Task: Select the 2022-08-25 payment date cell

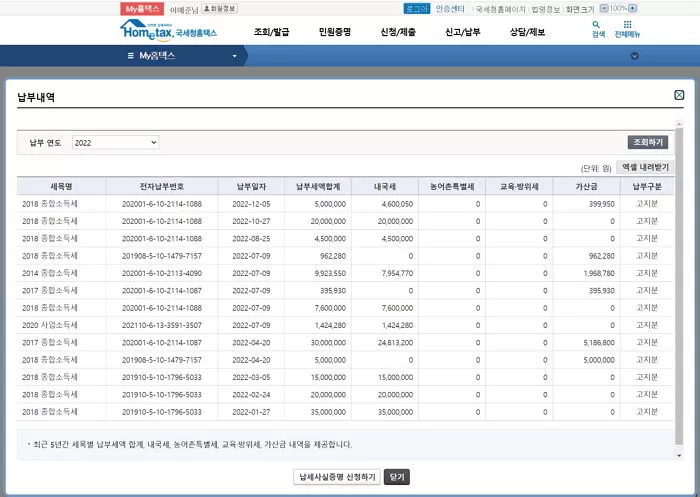Action: coord(251,238)
